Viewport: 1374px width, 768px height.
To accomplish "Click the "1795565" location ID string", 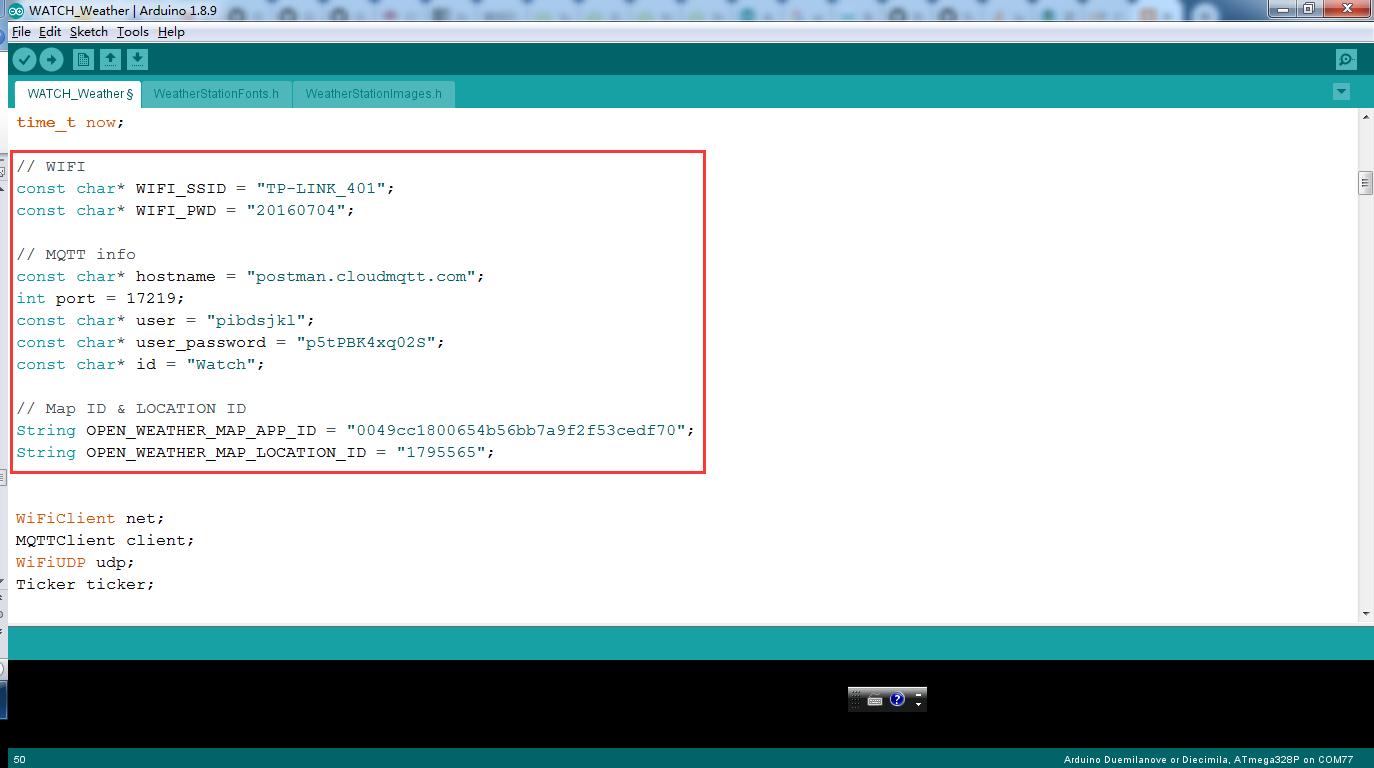I will 440,452.
